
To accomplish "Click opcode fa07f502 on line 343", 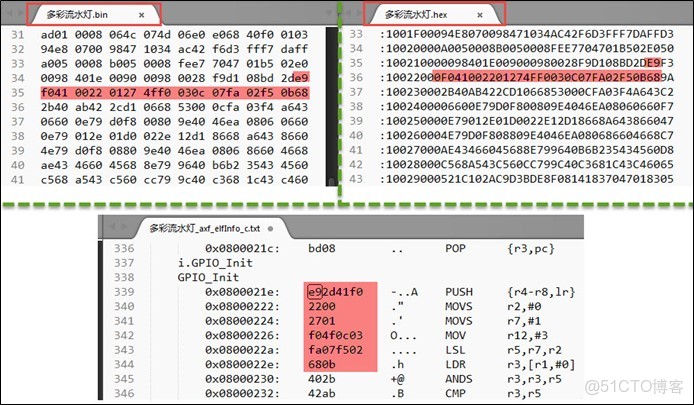I will click(x=335, y=350).
